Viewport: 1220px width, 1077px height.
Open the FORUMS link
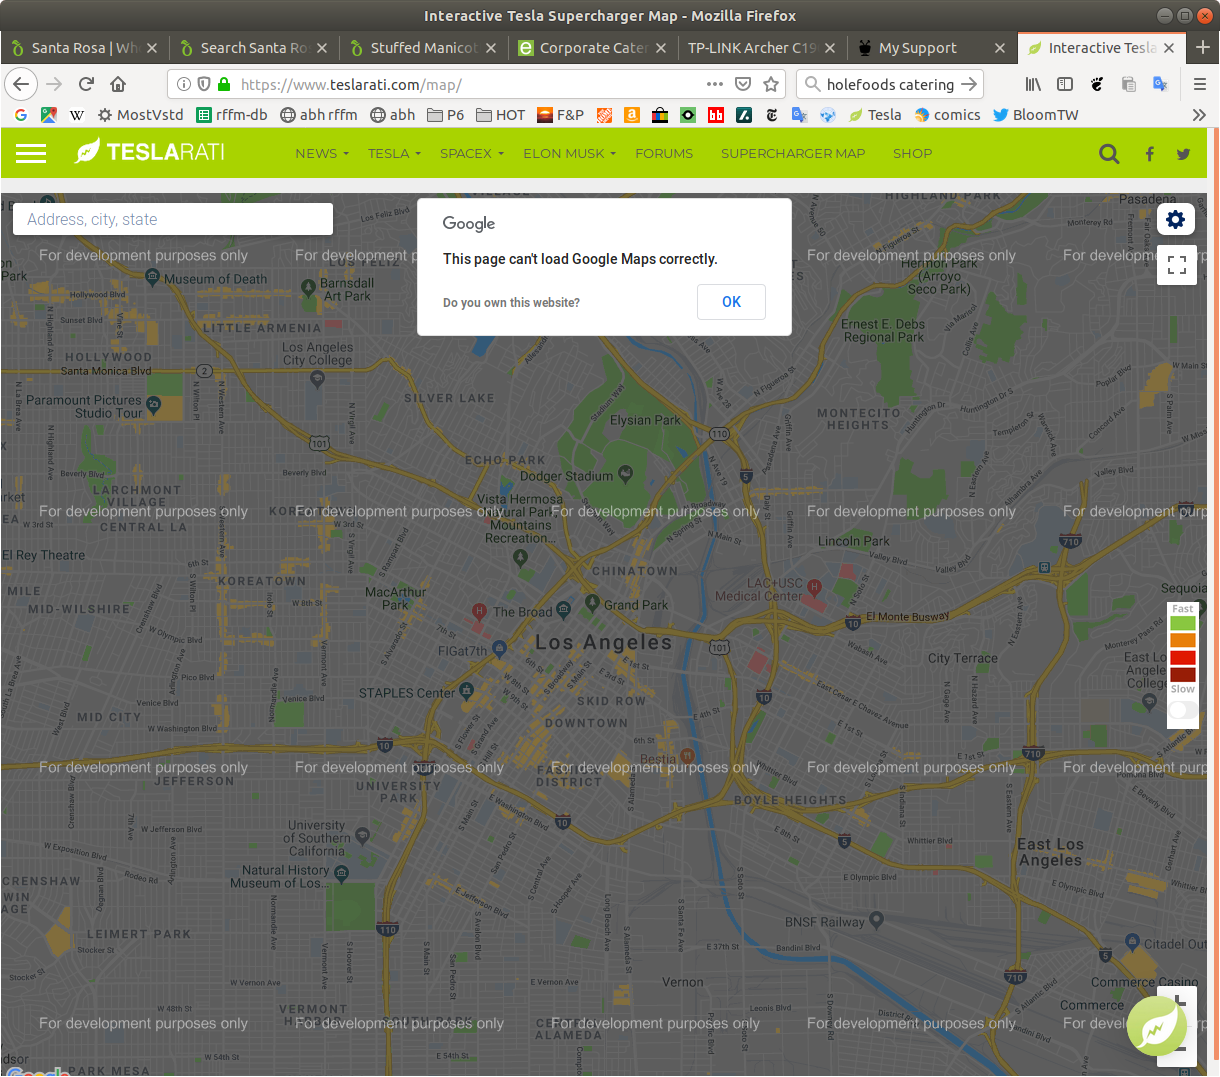coord(664,153)
